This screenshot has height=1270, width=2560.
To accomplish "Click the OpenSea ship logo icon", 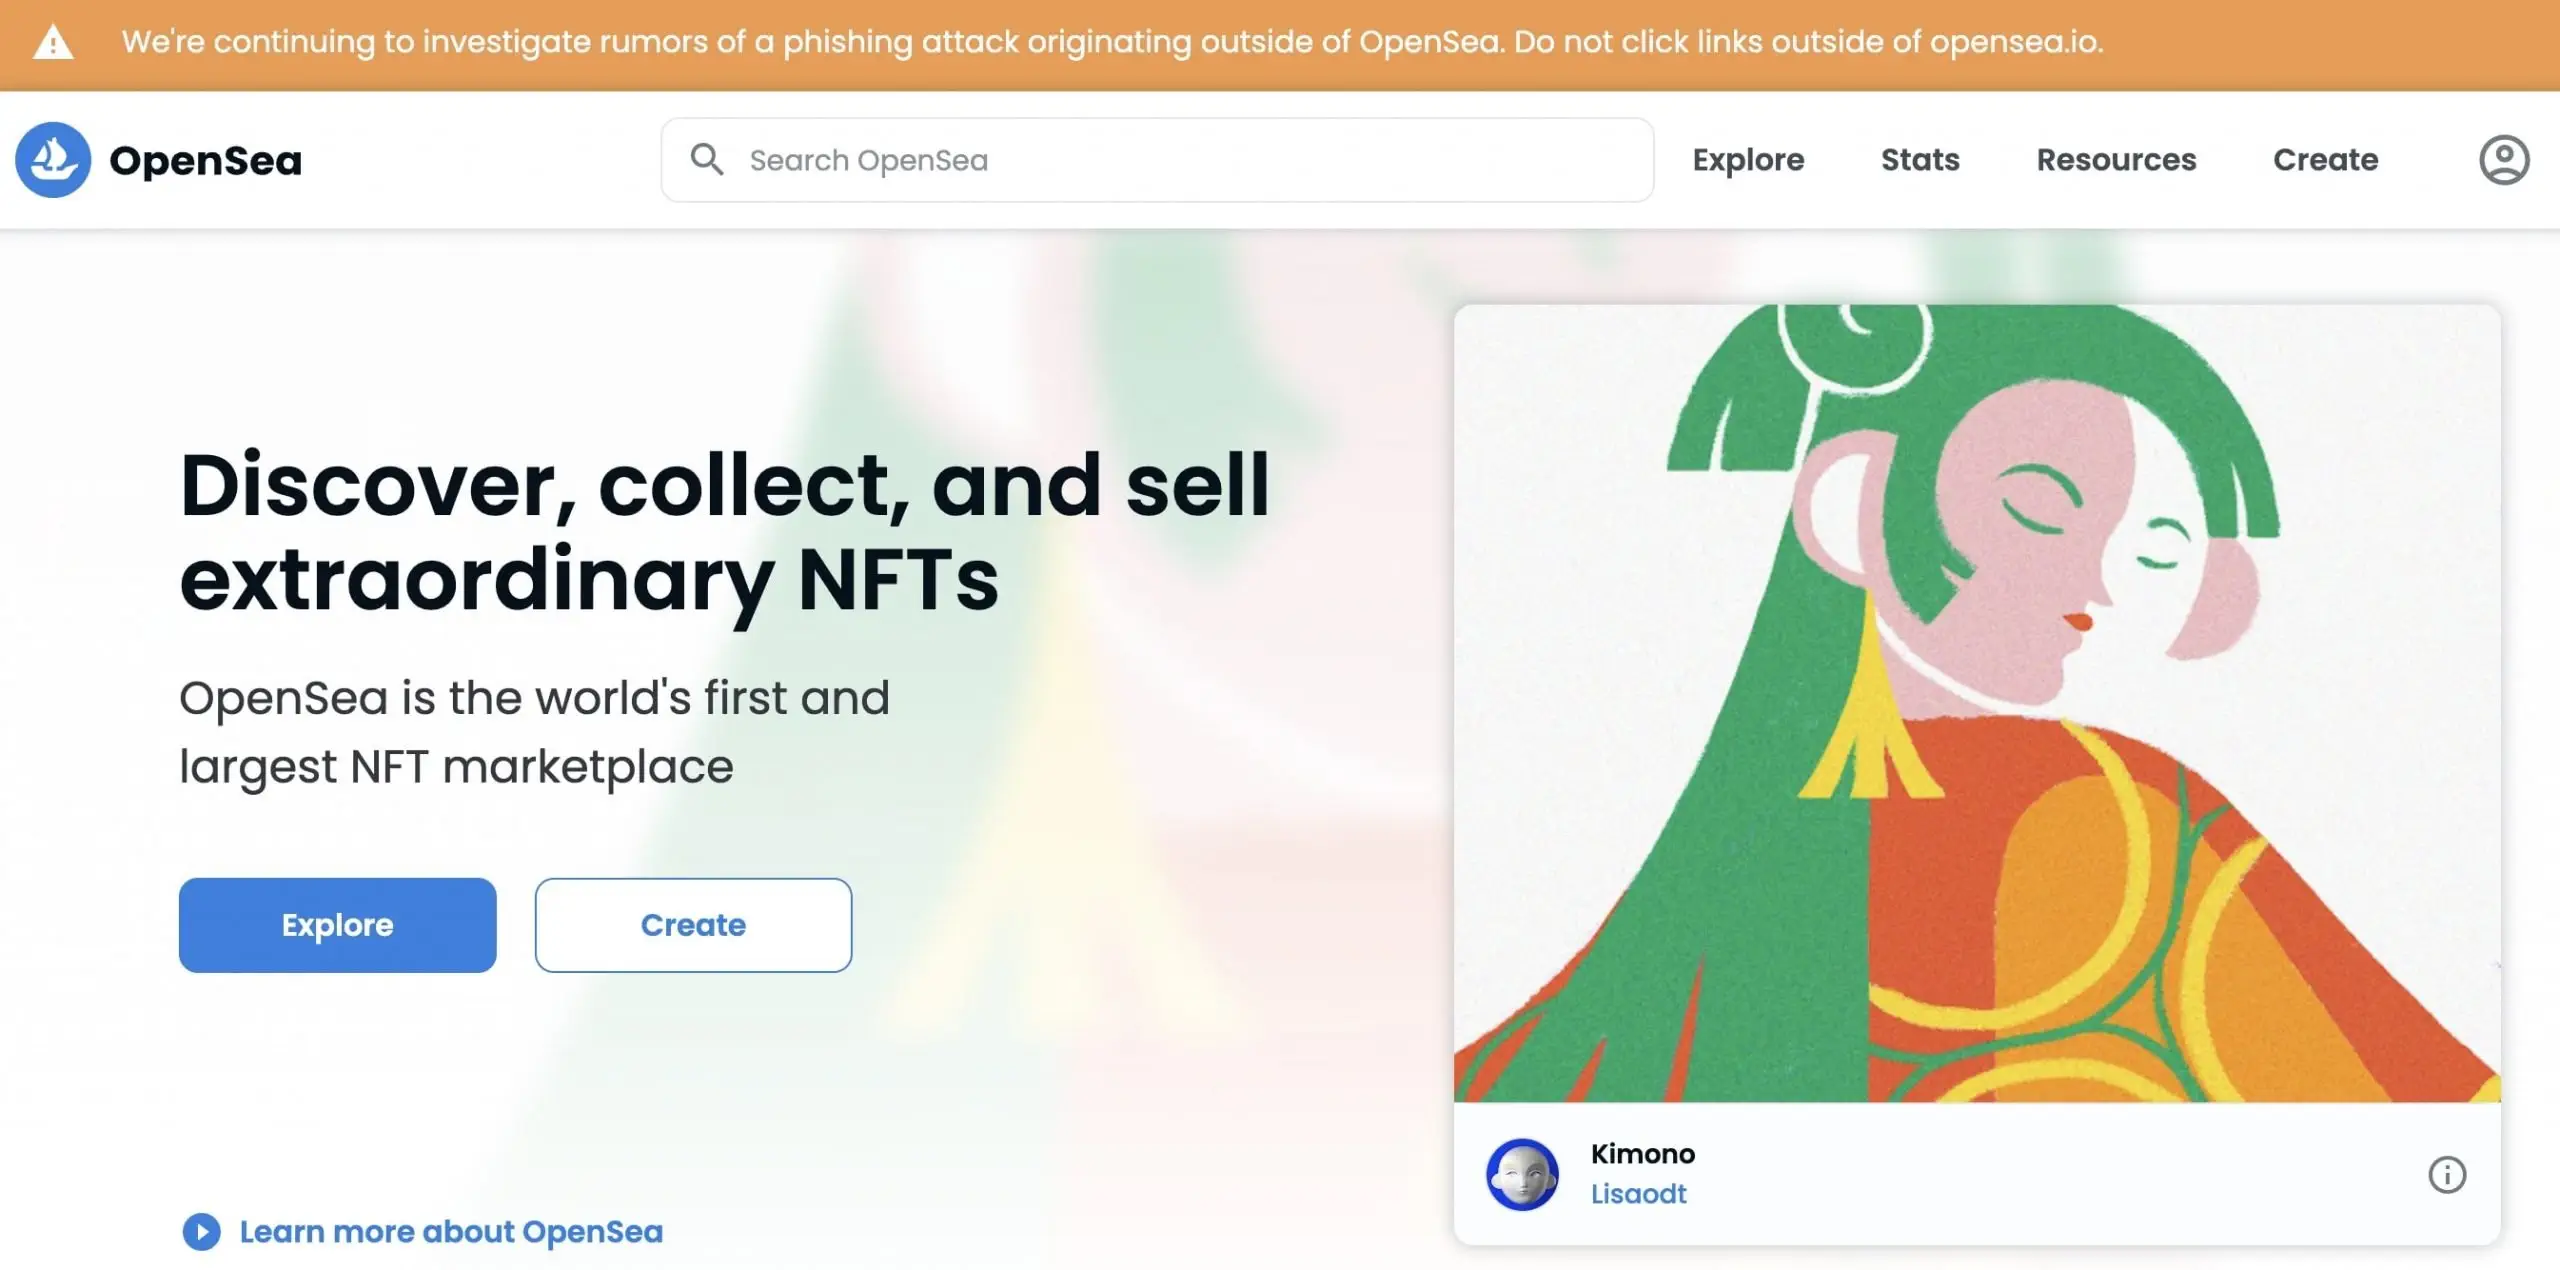I will click(x=53, y=160).
